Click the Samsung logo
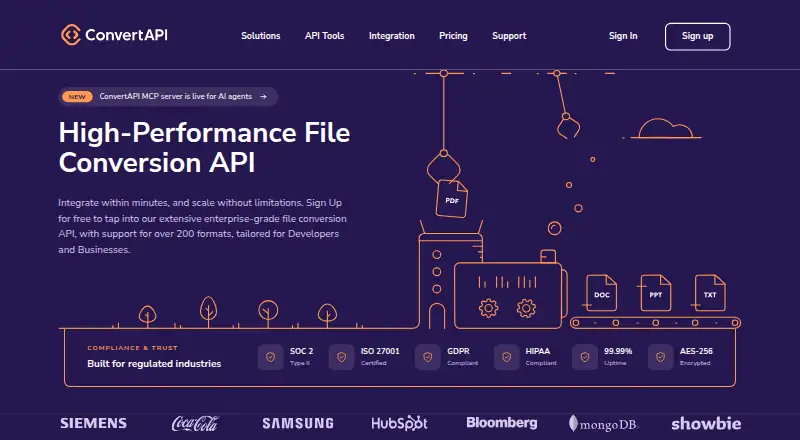Screen dimensions: 800x440 click(298, 423)
